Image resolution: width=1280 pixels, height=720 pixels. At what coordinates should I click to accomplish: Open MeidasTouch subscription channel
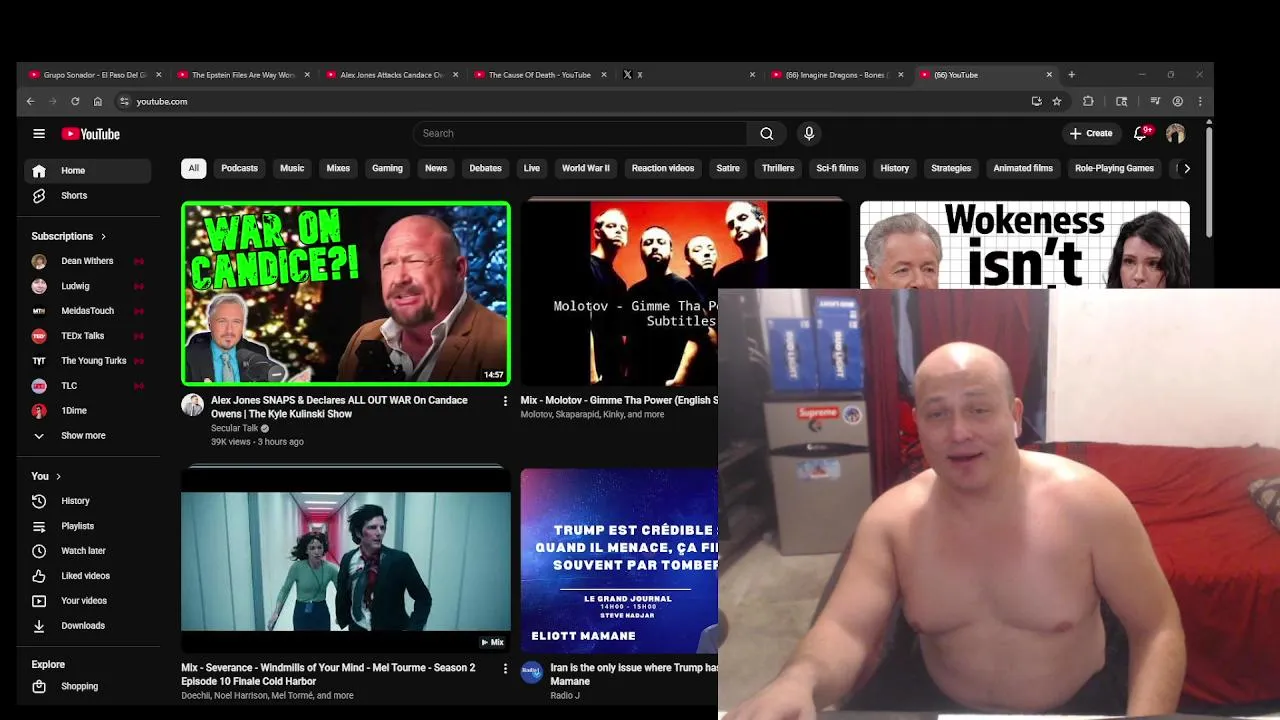pyautogui.click(x=88, y=311)
